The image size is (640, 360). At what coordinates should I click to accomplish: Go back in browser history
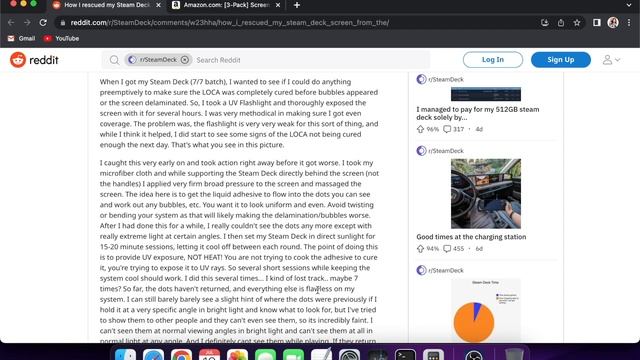11,22
